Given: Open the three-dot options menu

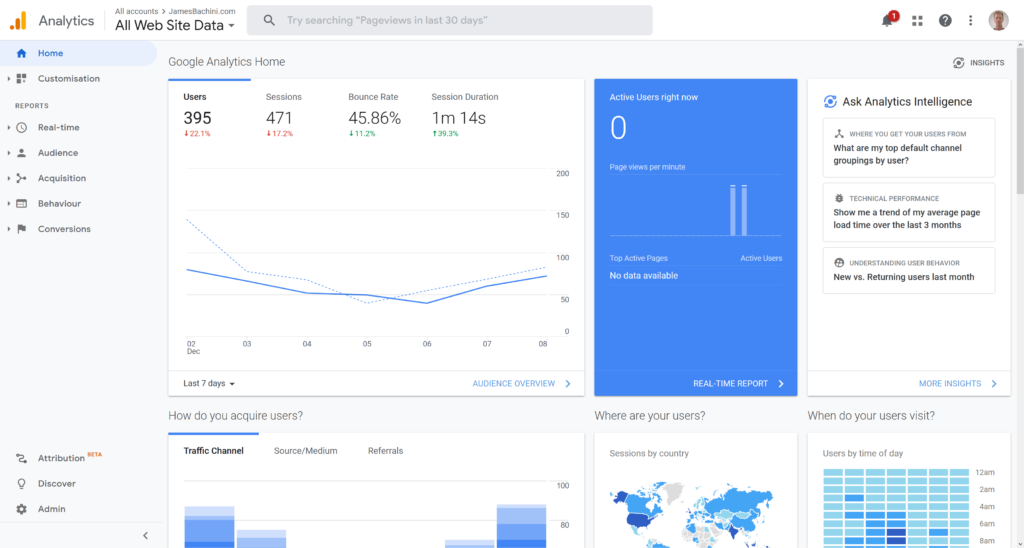Looking at the screenshot, I should [970, 21].
